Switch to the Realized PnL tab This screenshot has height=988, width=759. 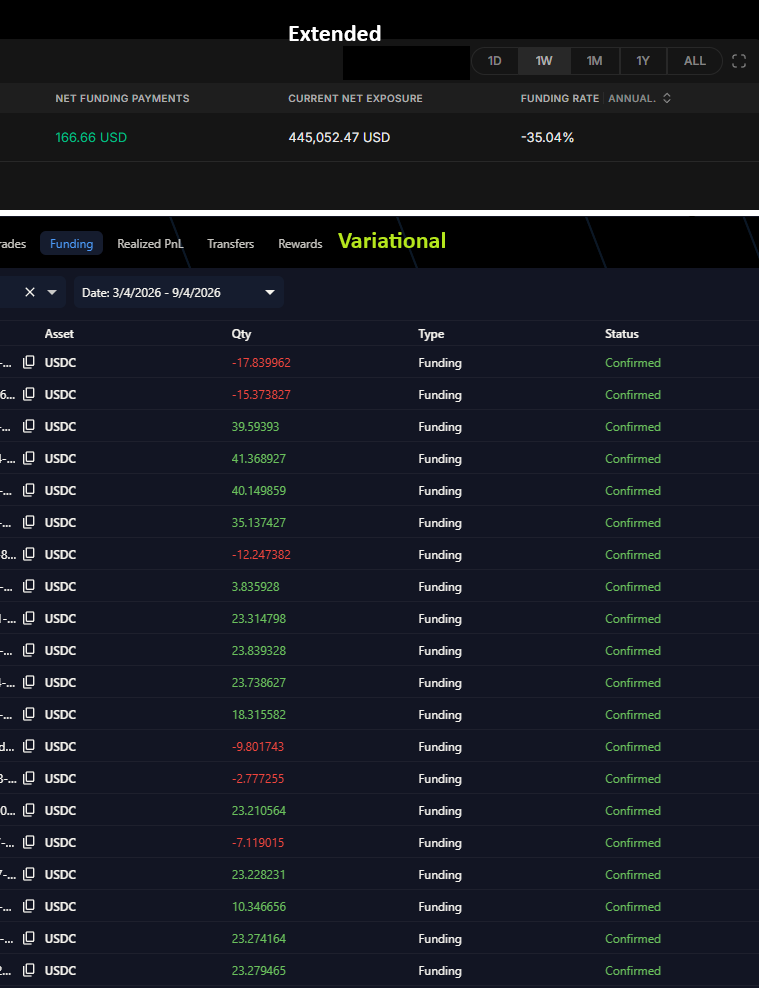point(150,244)
